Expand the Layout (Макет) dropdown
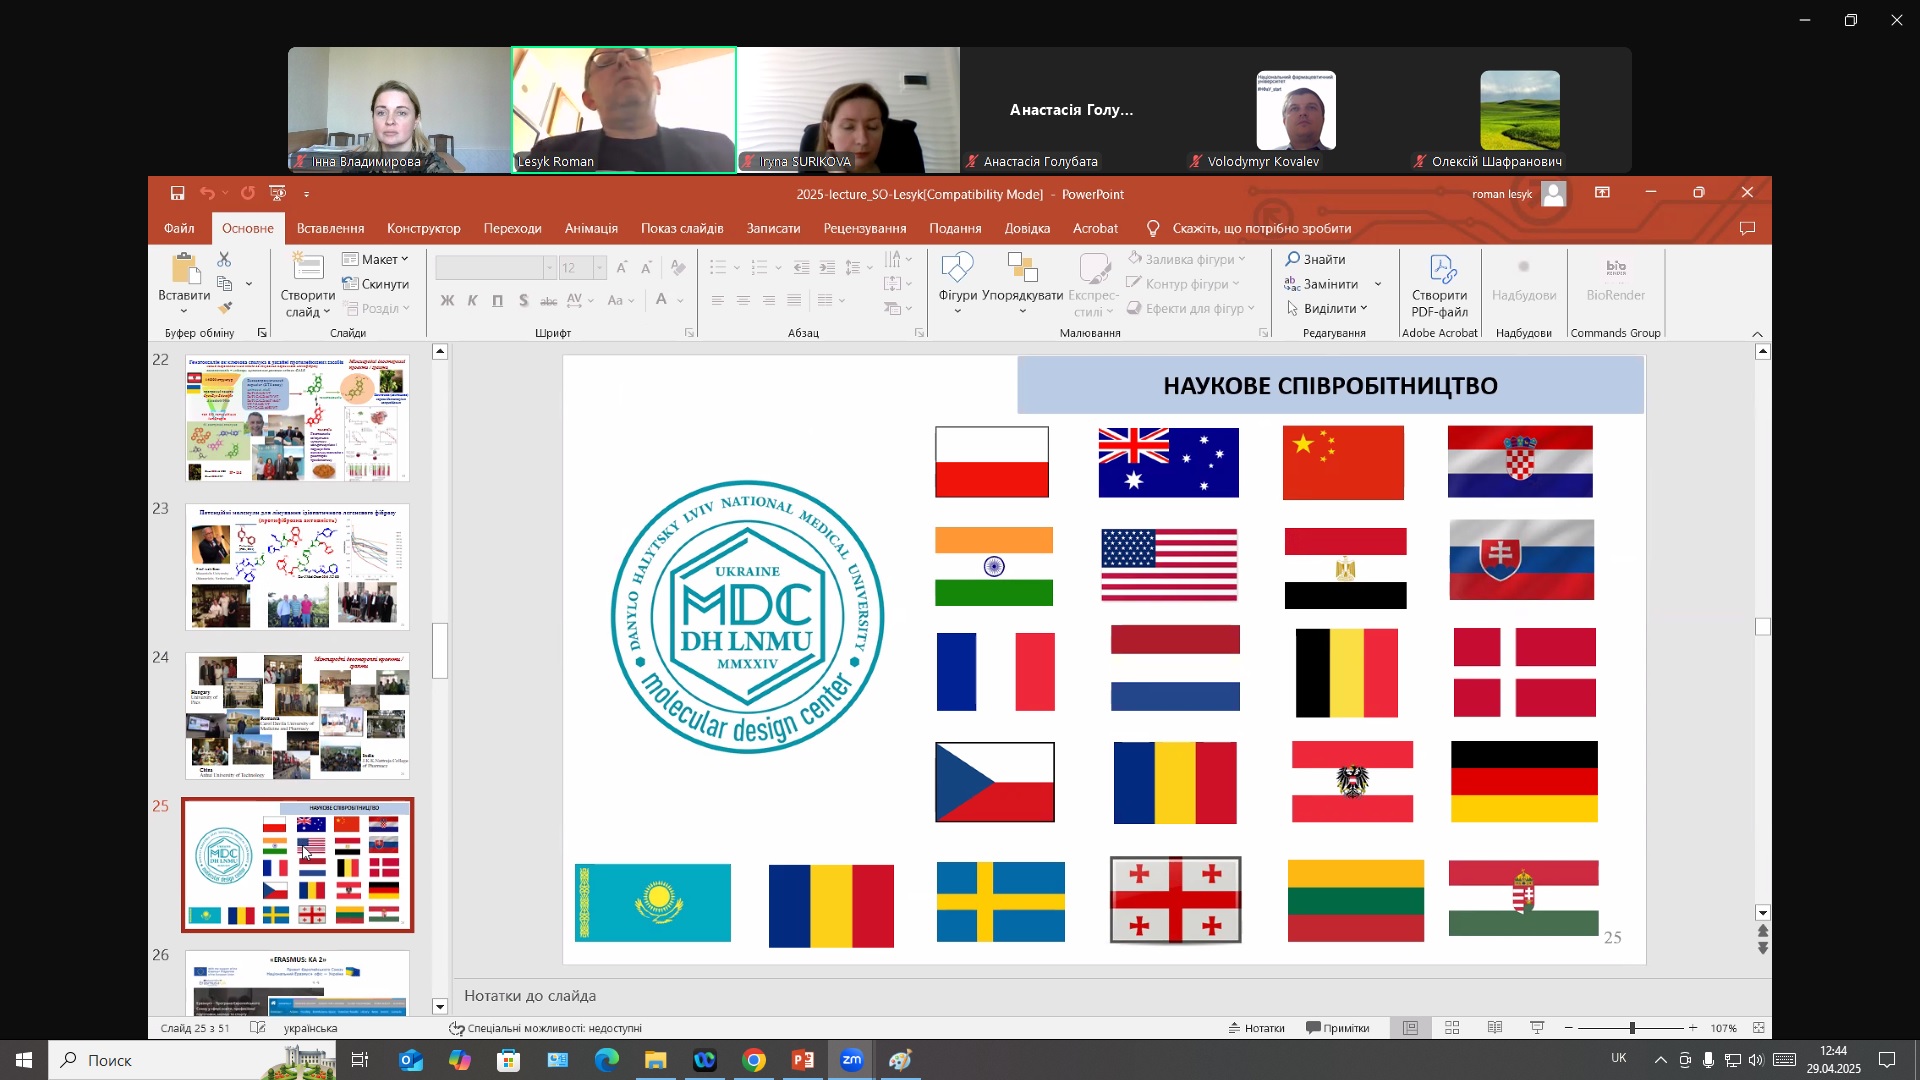Image resolution: width=1920 pixels, height=1080 pixels. 376,260
